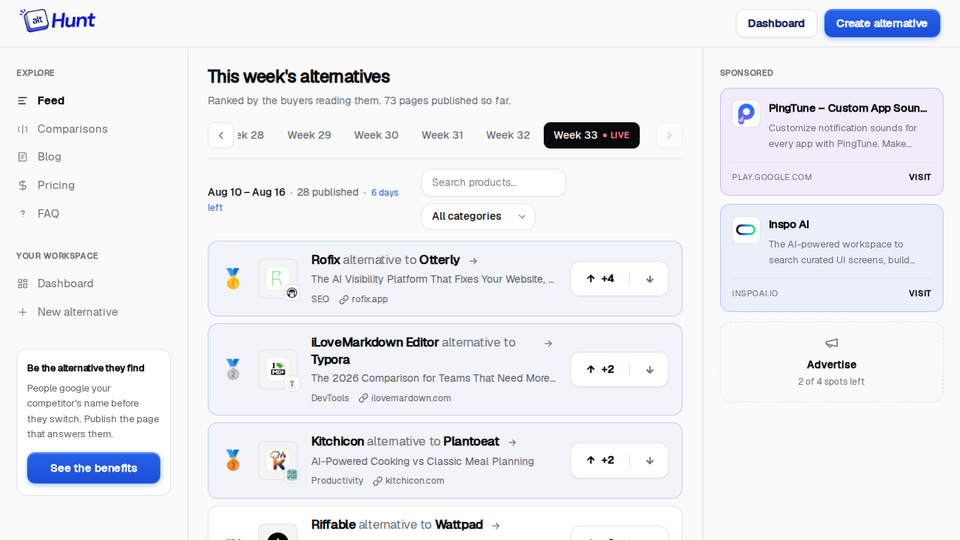Click arrow beside iLoveMarkdown Editor title
Viewport: 960px width, 540px height.
pos(548,343)
